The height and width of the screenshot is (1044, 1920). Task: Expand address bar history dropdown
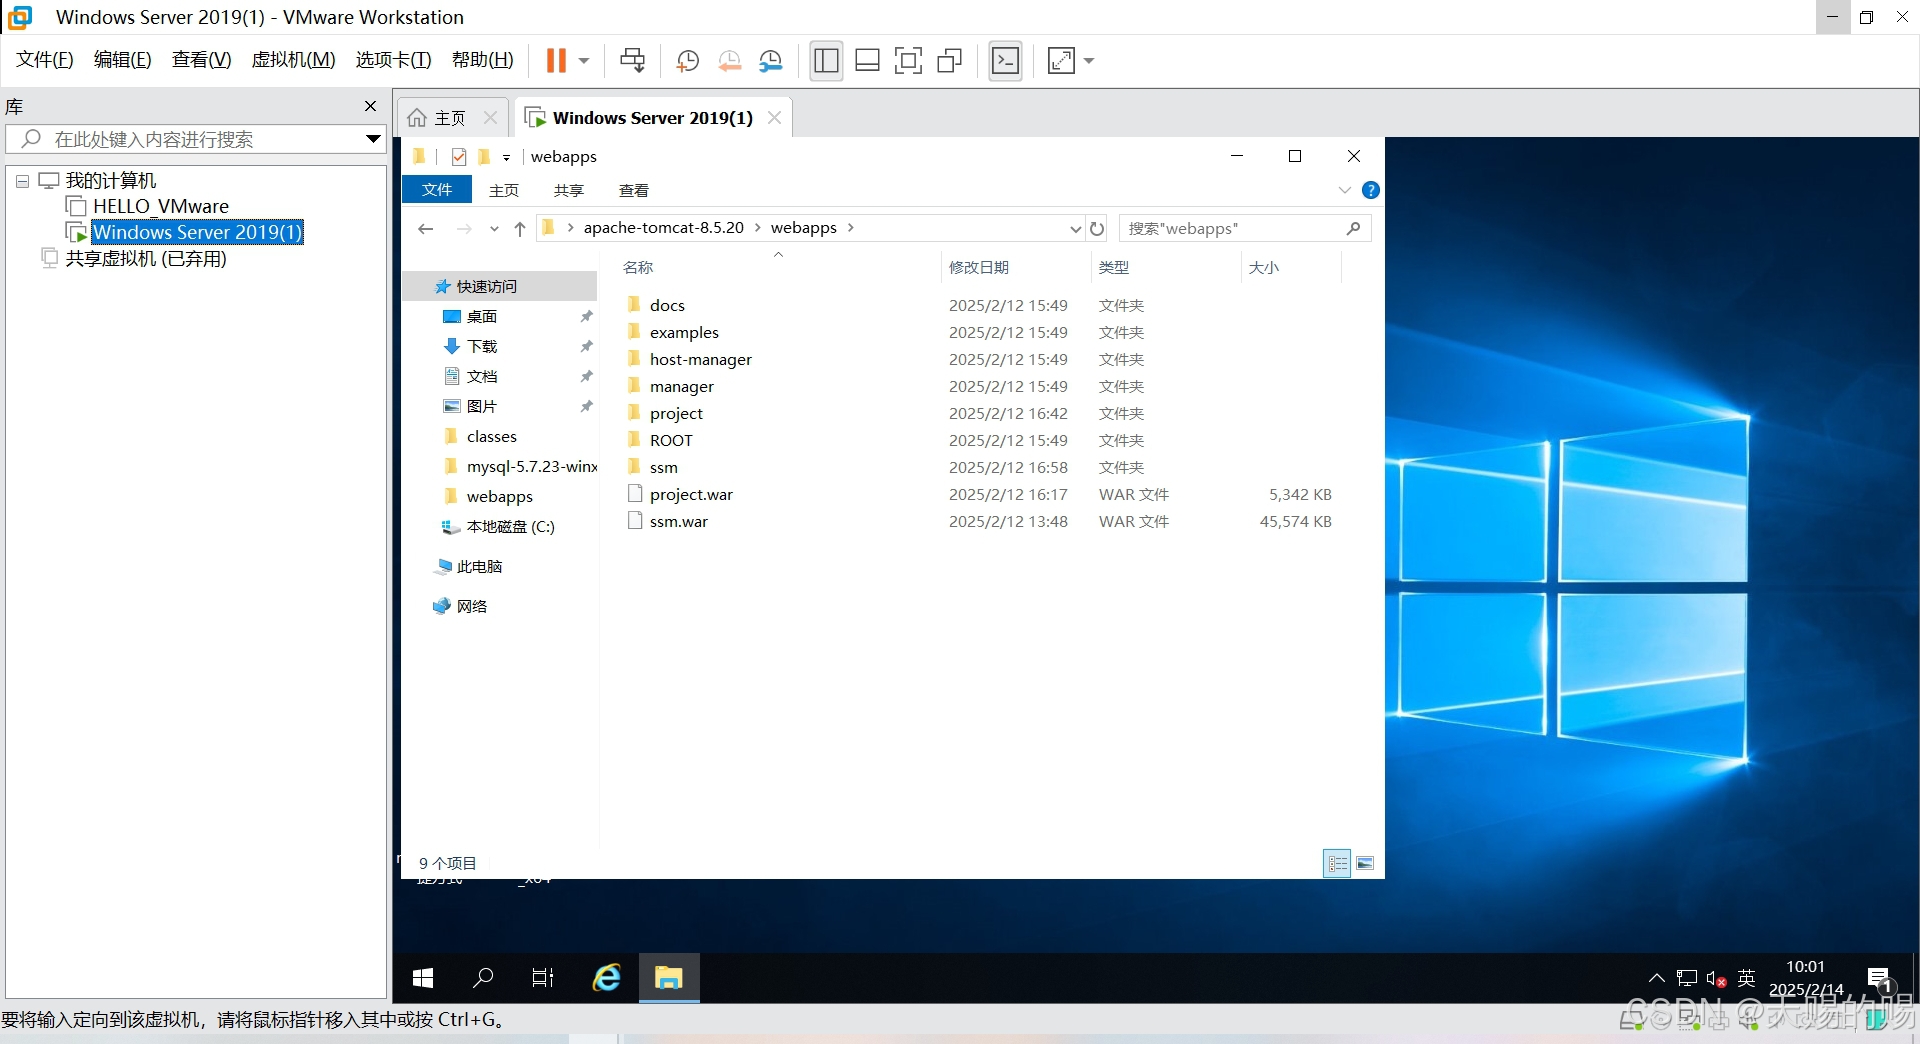(1075, 229)
